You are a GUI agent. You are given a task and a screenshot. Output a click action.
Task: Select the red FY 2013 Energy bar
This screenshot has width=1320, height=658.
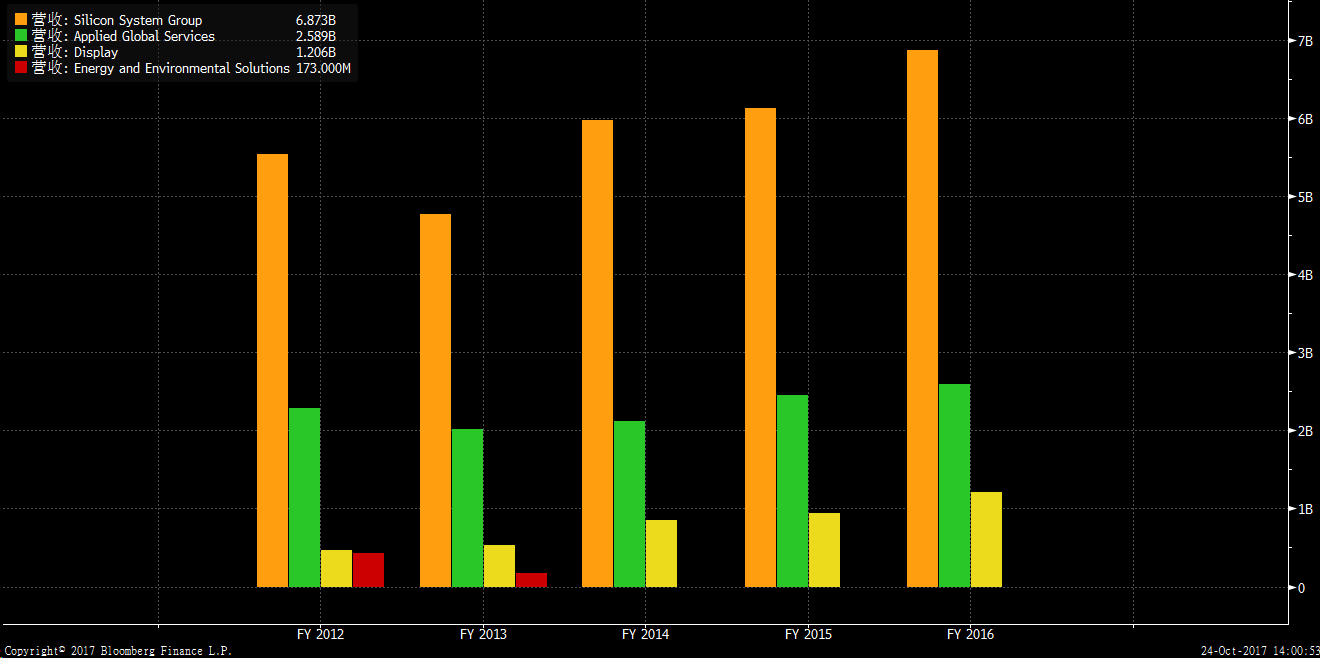coord(531,580)
